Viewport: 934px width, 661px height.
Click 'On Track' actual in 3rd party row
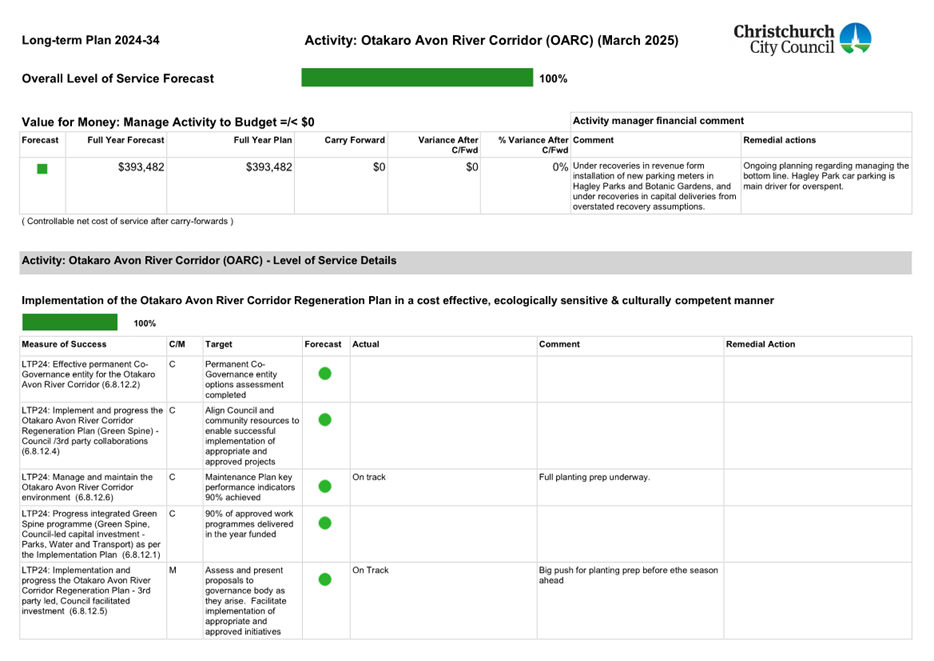pyautogui.click(x=370, y=570)
